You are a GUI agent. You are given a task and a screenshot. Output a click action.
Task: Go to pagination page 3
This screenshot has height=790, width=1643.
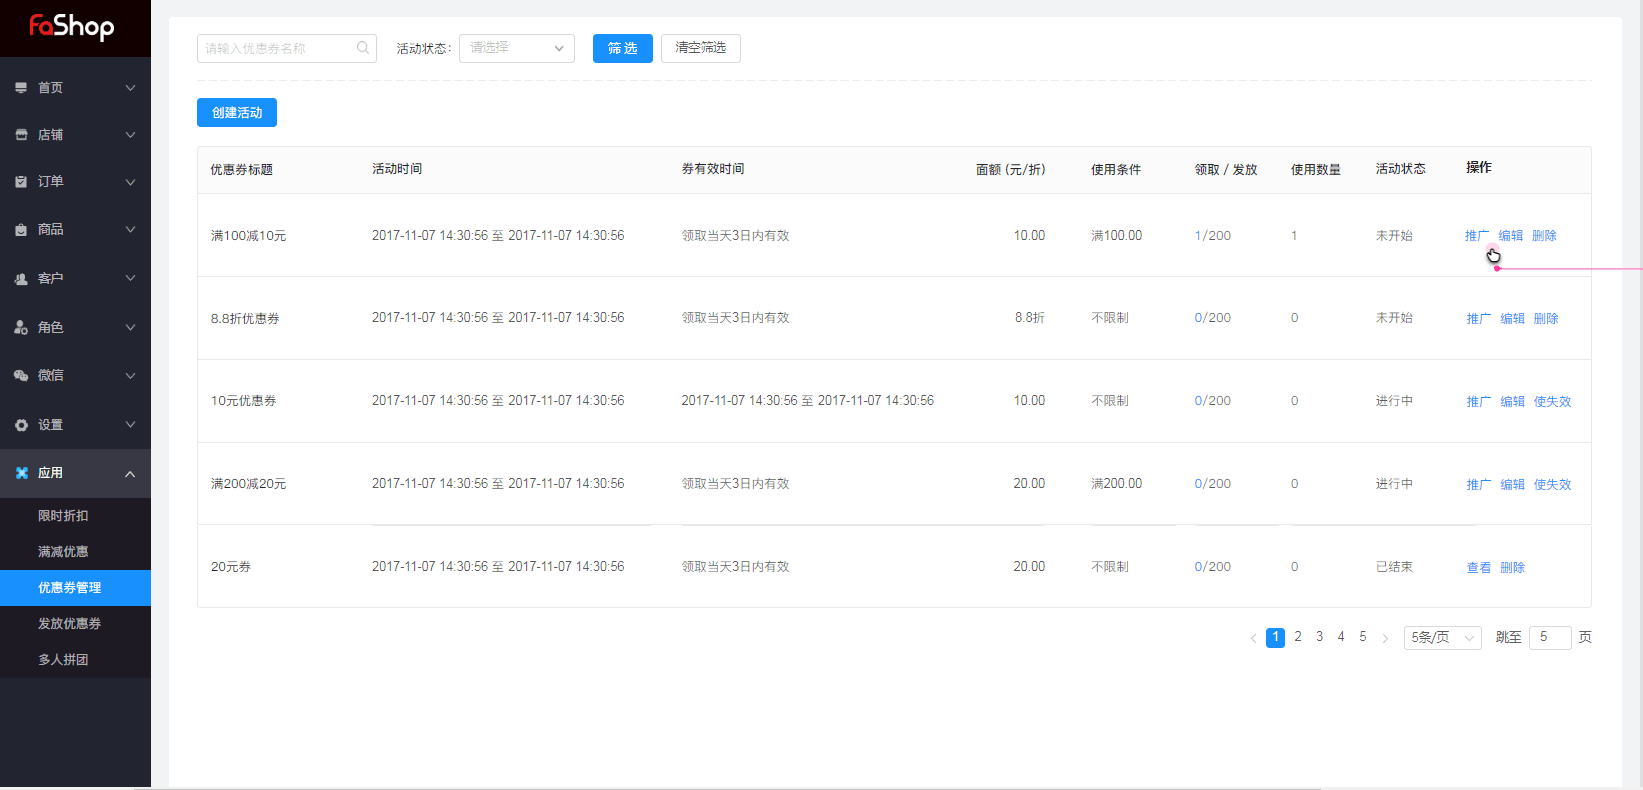pos(1320,637)
